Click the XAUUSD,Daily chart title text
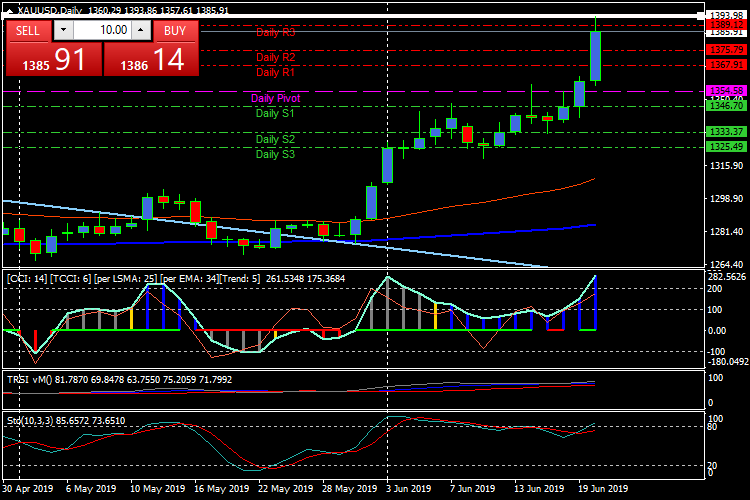 (50, 10)
